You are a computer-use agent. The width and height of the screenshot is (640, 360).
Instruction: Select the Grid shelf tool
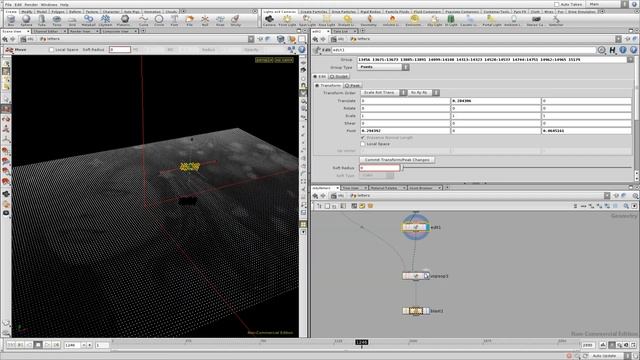click(72, 20)
